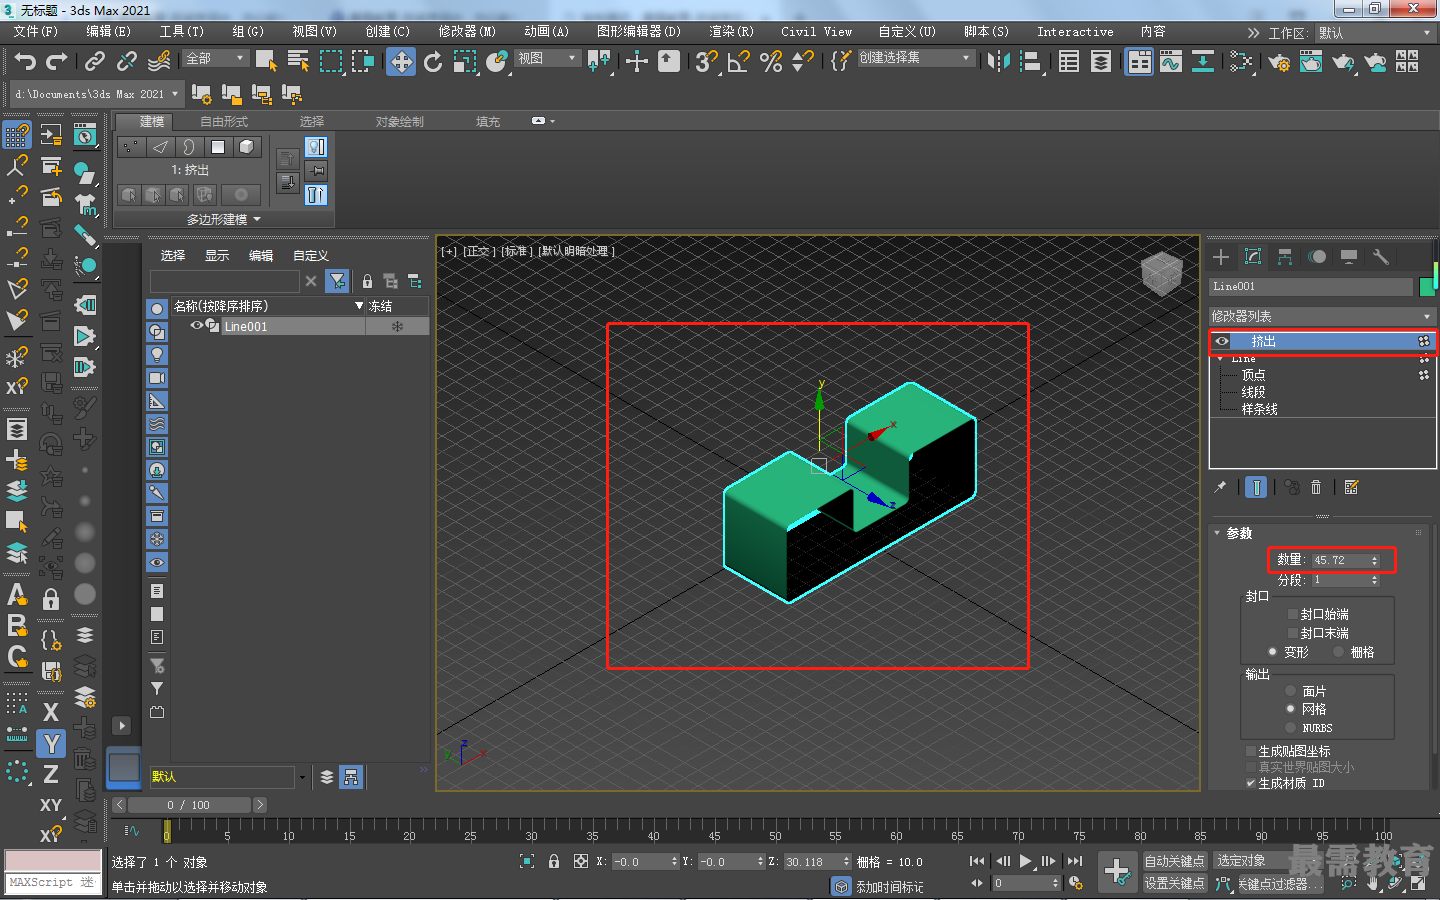Open the Modifier List dropdown
This screenshot has width=1440, height=900.
pyautogui.click(x=1322, y=316)
